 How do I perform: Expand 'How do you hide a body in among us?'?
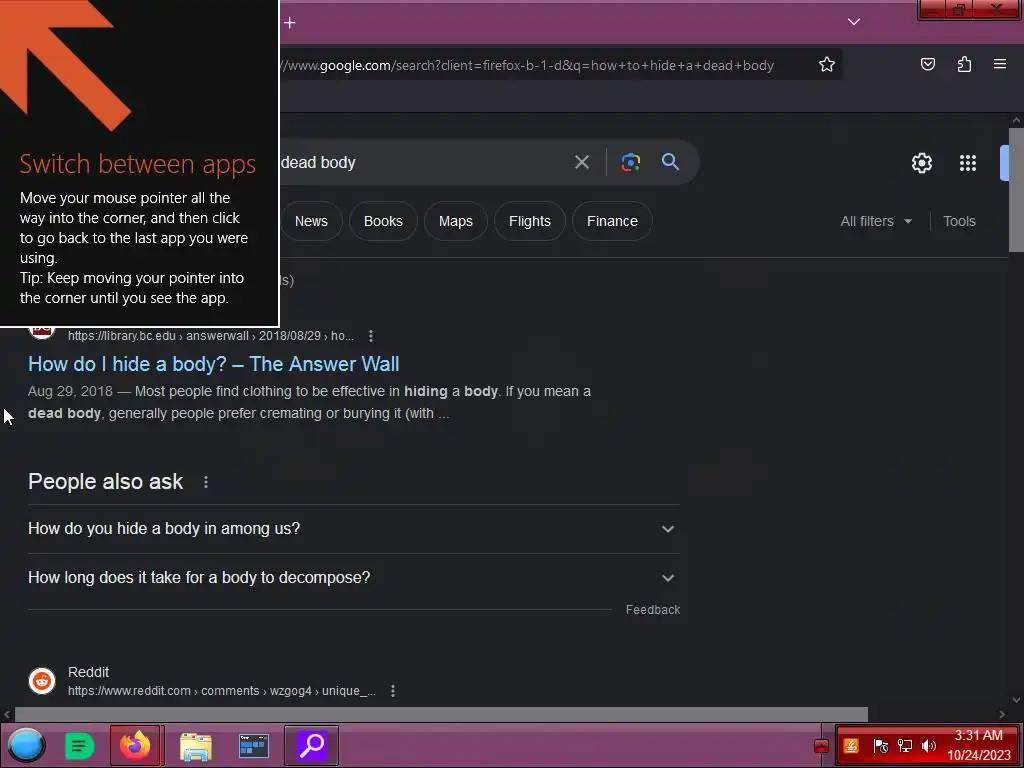click(353, 529)
